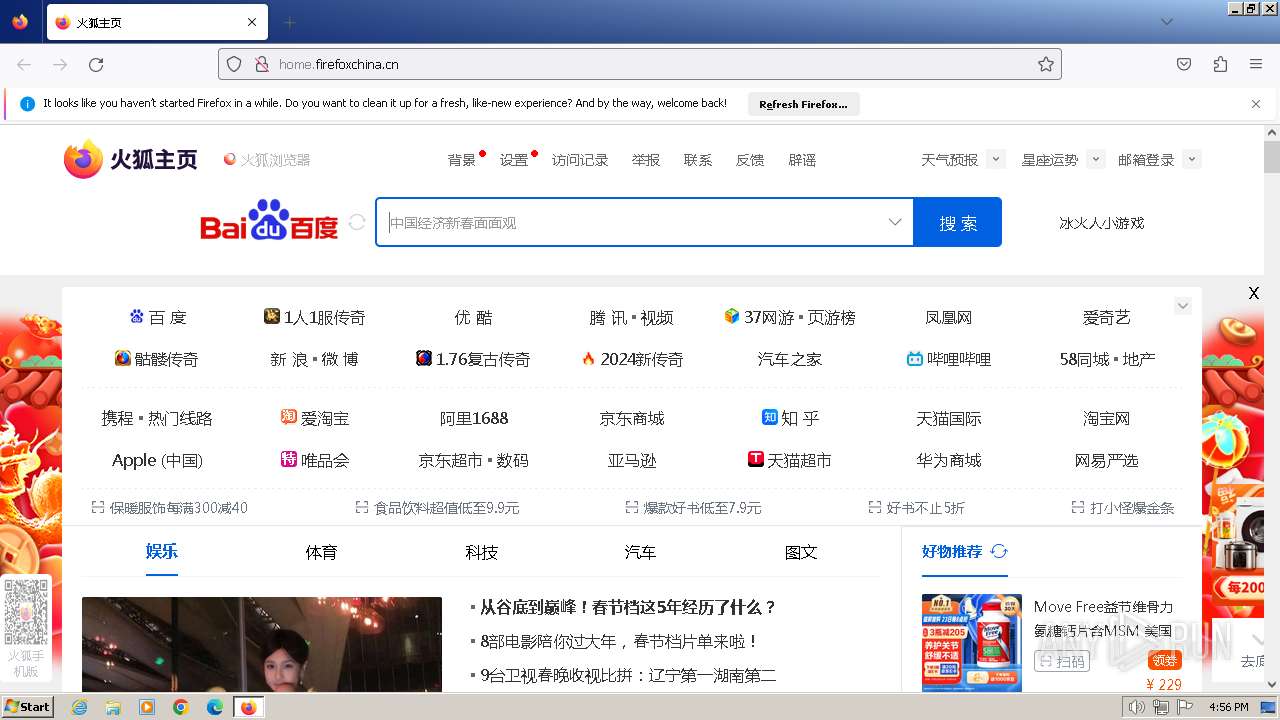
Task: Switch to the 体育 news tab
Action: pyautogui.click(x=322, y=552)
